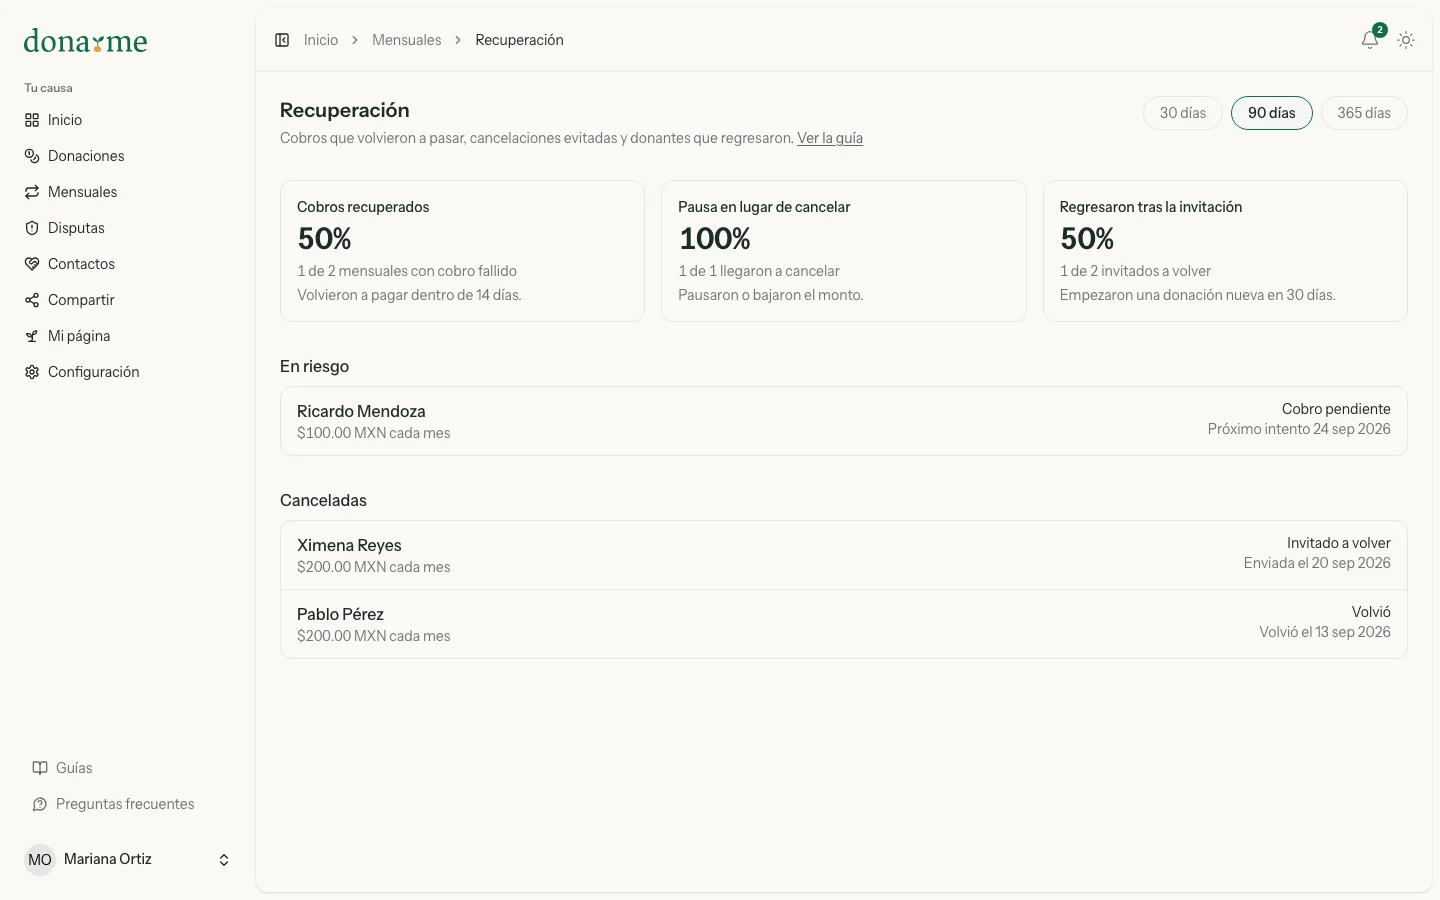Click the Contactos heart-handshake icon
This screenshot has width=1440, height=900.
32,264
